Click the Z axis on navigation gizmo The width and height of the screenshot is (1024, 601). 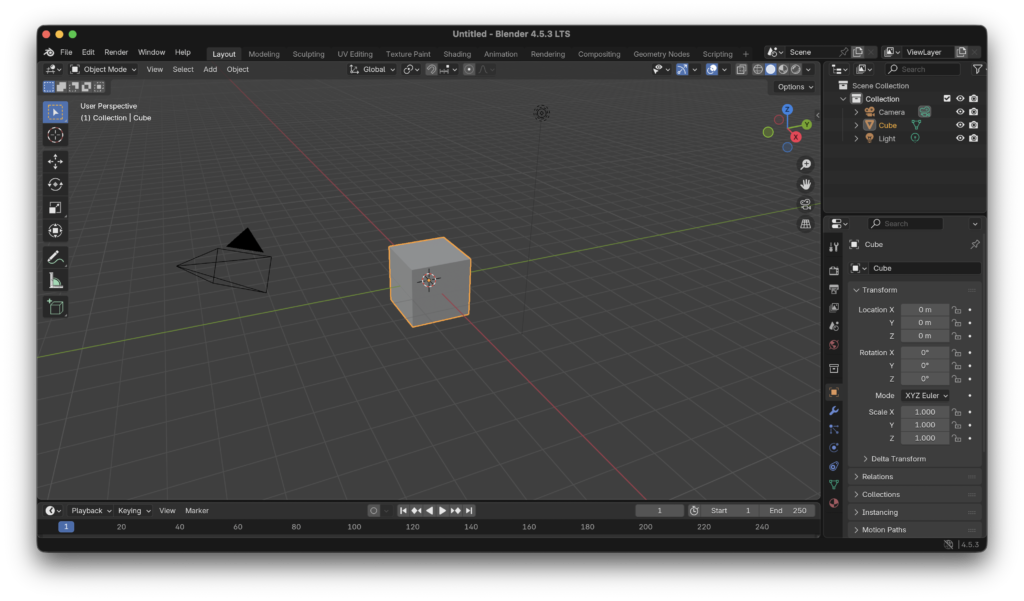(x=788, y=110)
